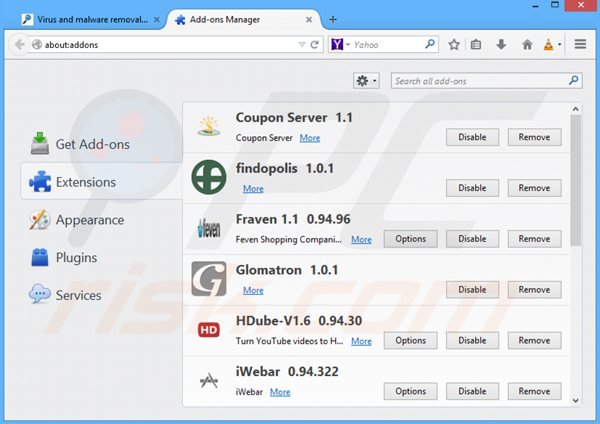Click the Glomatron G icon
This screenshot has width=600, height=424.
209,279
